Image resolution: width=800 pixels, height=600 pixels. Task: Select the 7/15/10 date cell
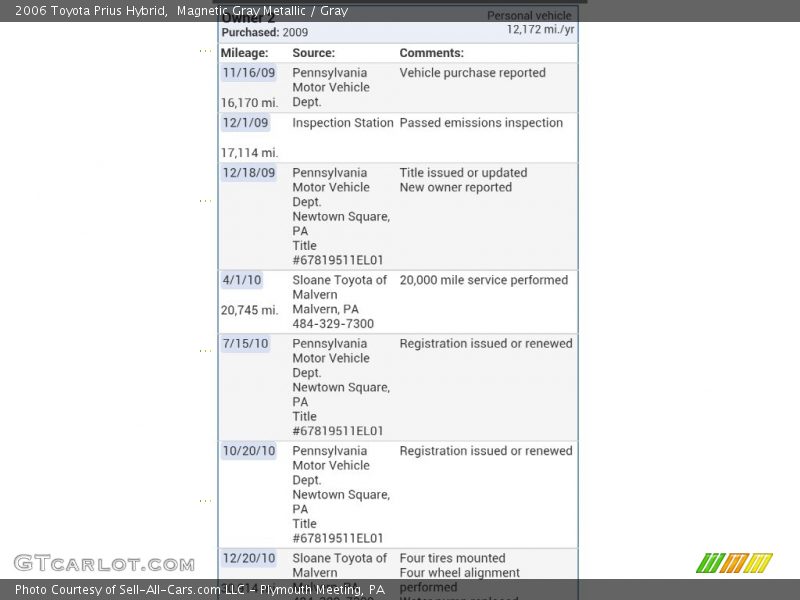pyautogui.click(x=245, y=343)
